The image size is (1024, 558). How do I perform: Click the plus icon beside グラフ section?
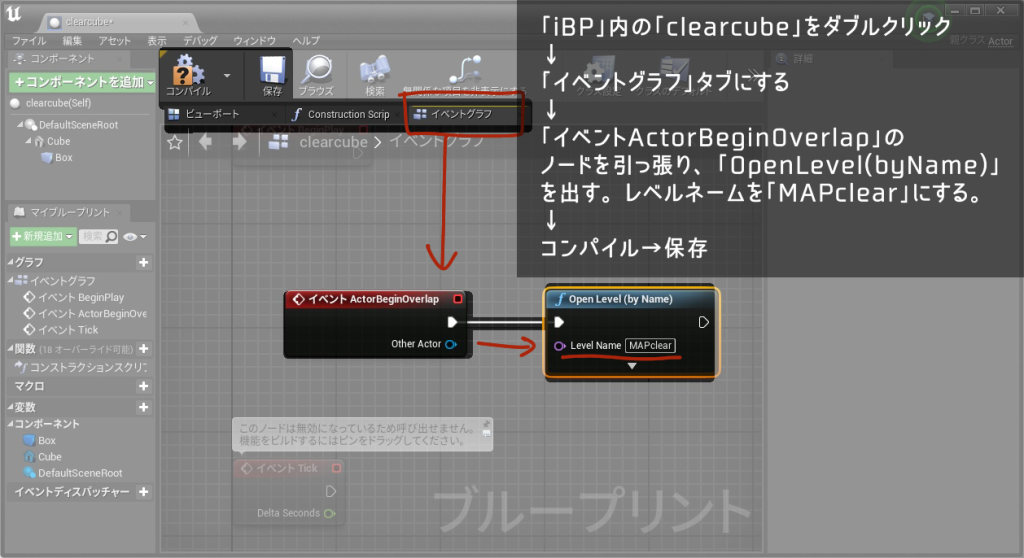point(143,262)
